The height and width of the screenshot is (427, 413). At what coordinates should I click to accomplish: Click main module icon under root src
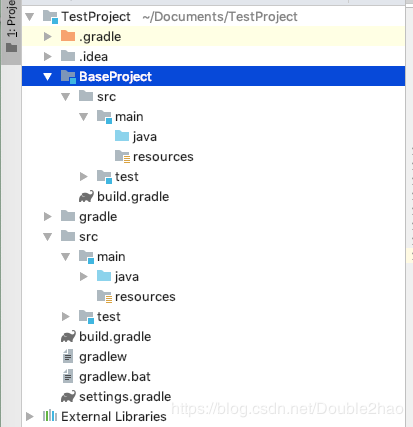click(86, 257)
